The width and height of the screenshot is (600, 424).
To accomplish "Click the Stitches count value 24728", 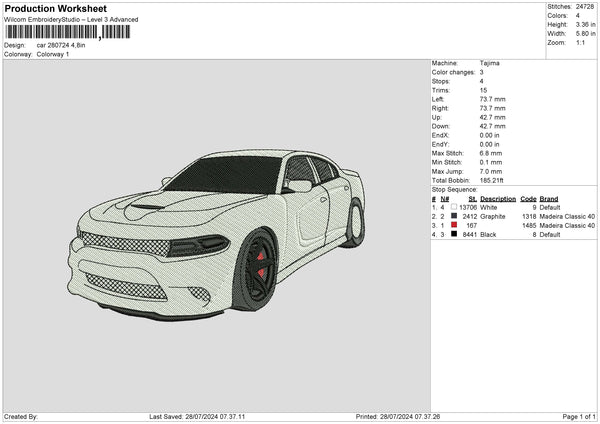I will 585,6.
